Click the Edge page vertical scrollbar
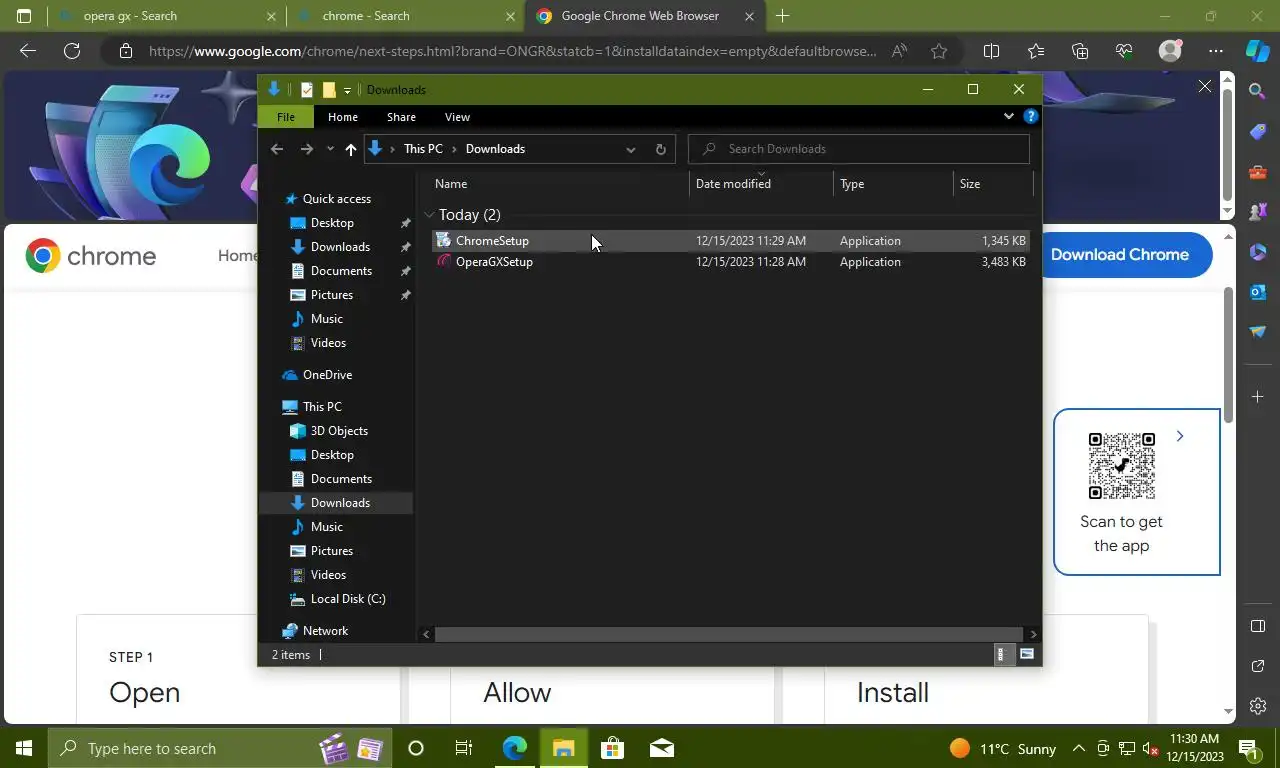 point(1229,354)
